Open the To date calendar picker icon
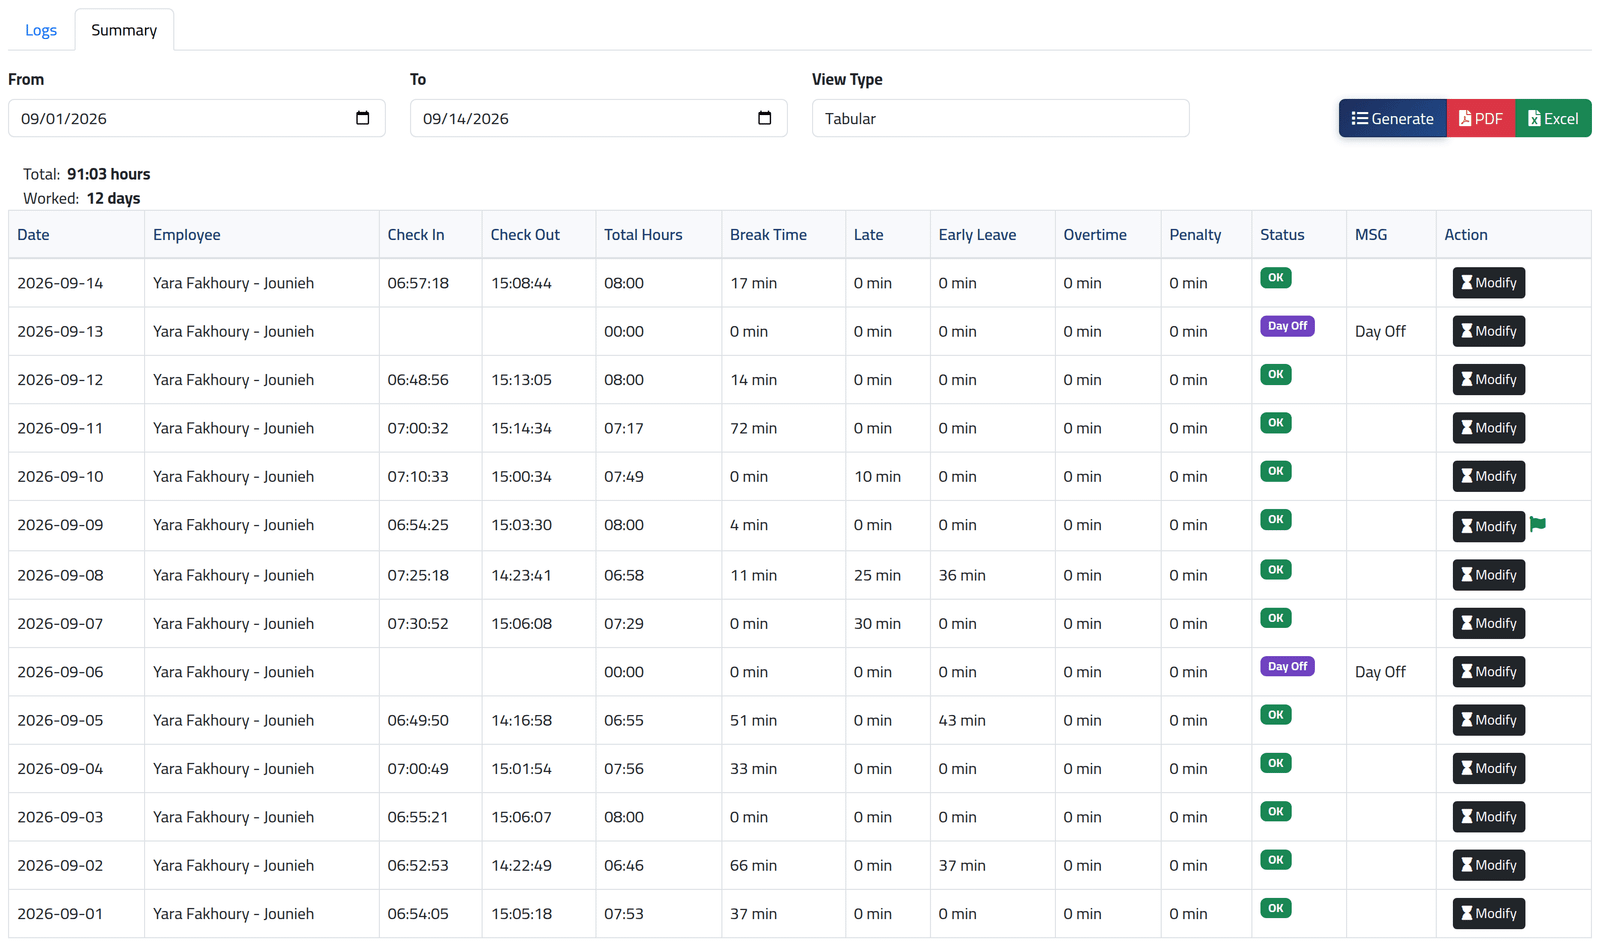 (765, 118)
